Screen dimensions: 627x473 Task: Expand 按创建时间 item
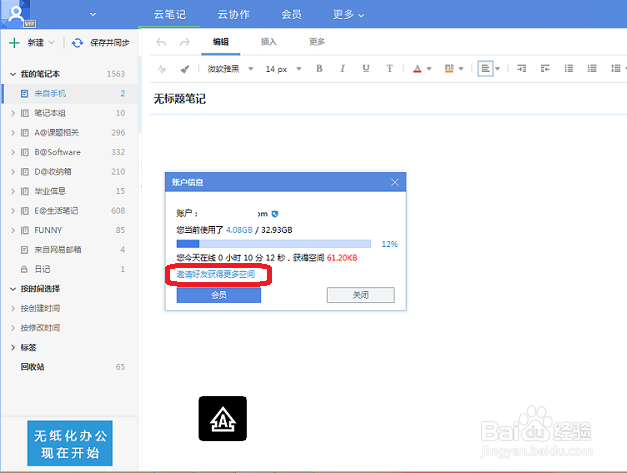[x=13, y=308]
